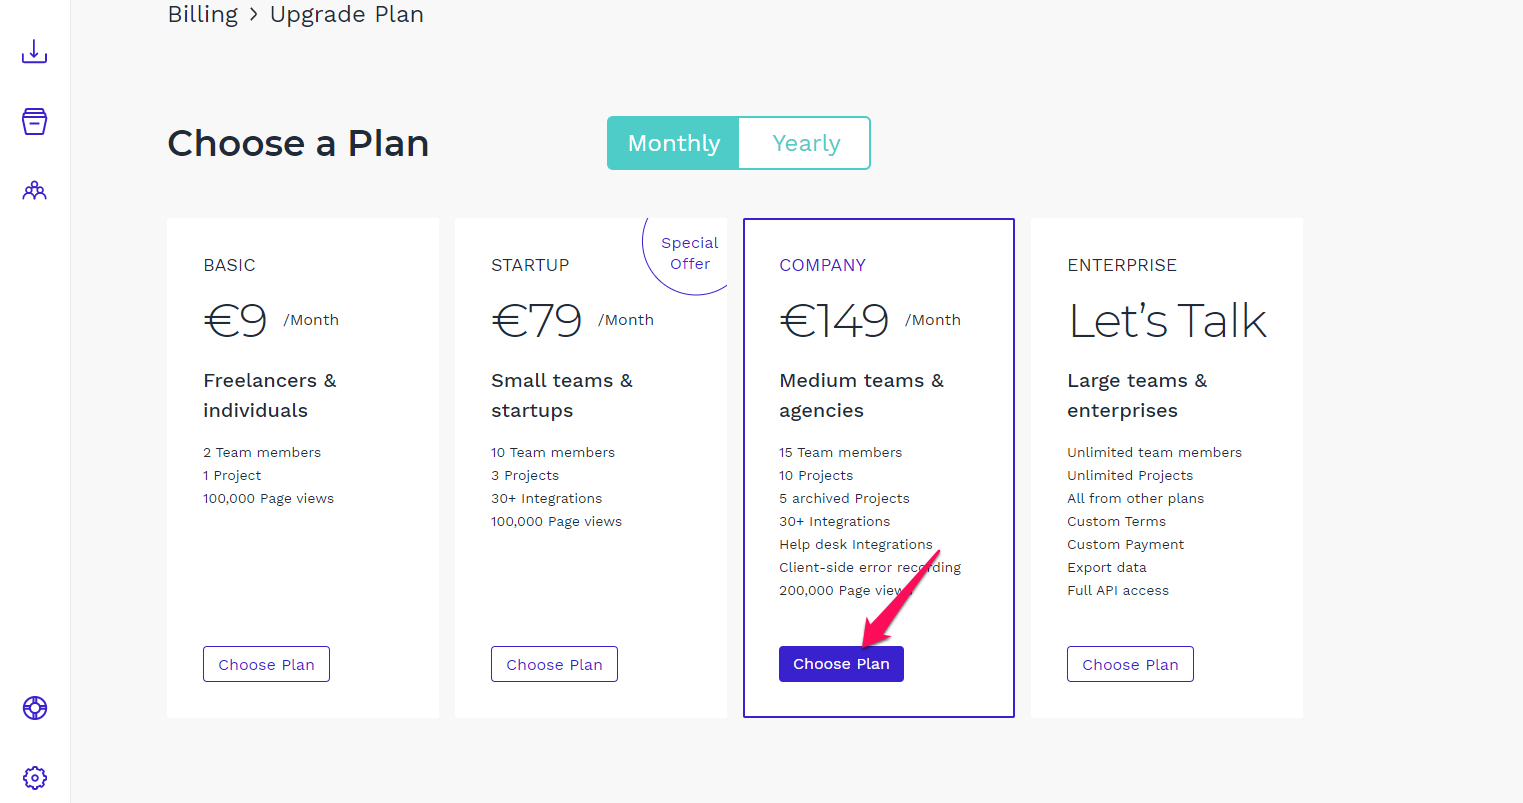Open the settings gear icon in sidebar
Screen dimensions: 1523x803
35,777
